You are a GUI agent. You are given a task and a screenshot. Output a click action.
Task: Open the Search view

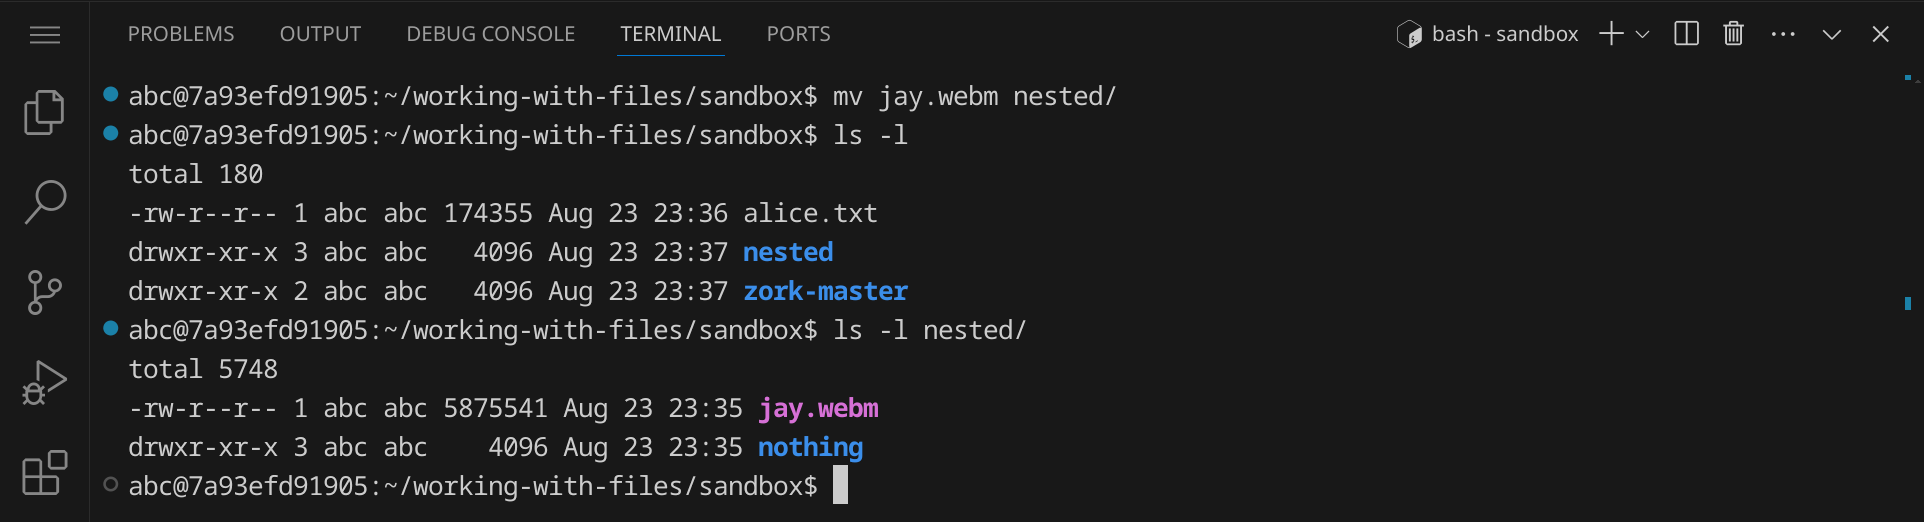coord(45,202)
